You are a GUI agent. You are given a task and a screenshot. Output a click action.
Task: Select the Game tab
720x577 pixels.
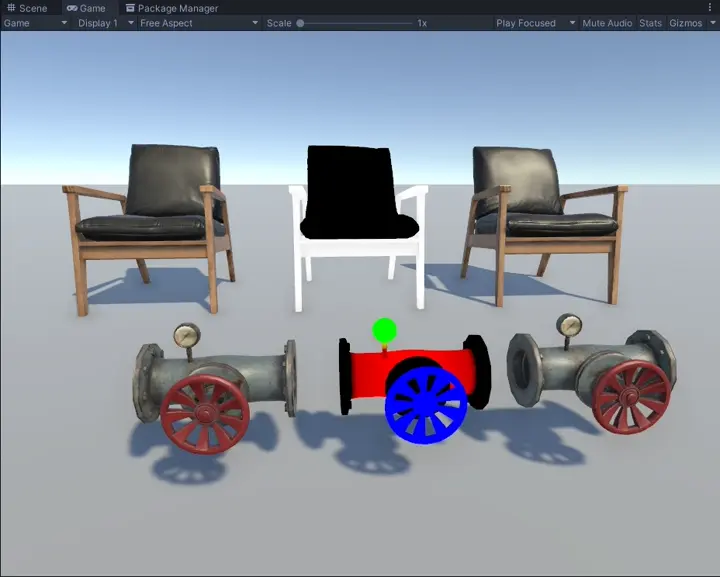pos(86,8)
